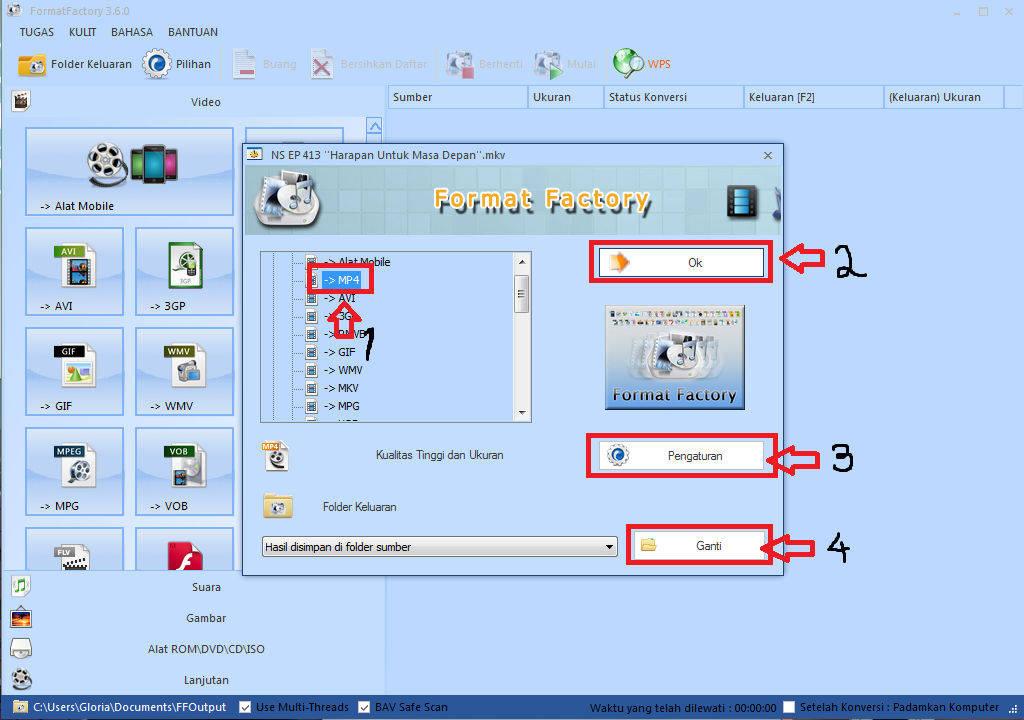Select '-> AVI' in format list

click(340, 298)
